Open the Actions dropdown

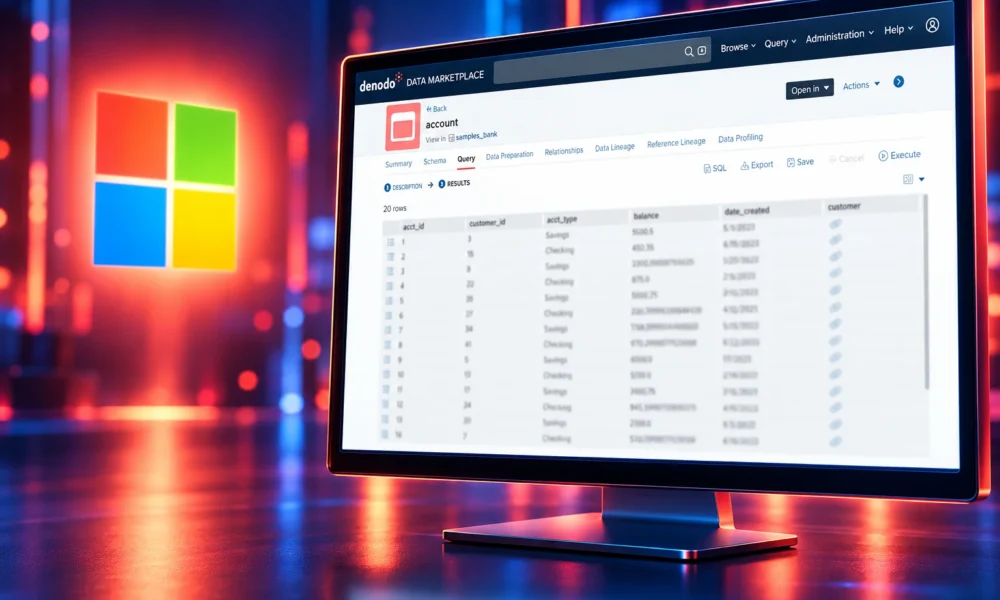point(861,85)
